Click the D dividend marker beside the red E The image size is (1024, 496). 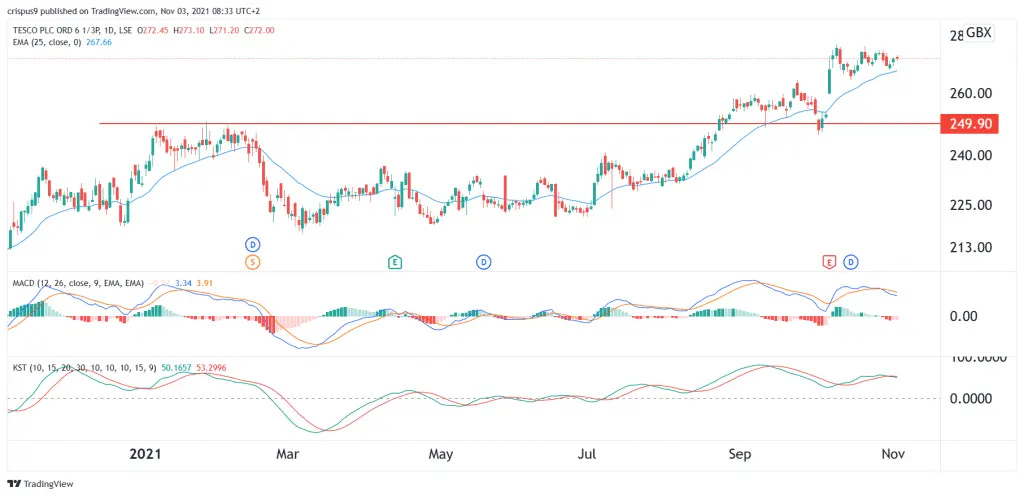[850, 262]
